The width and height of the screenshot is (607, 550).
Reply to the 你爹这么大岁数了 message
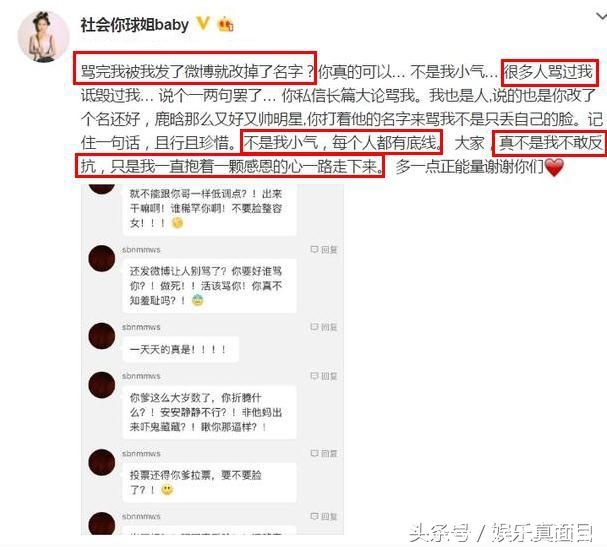click(324, 376)
